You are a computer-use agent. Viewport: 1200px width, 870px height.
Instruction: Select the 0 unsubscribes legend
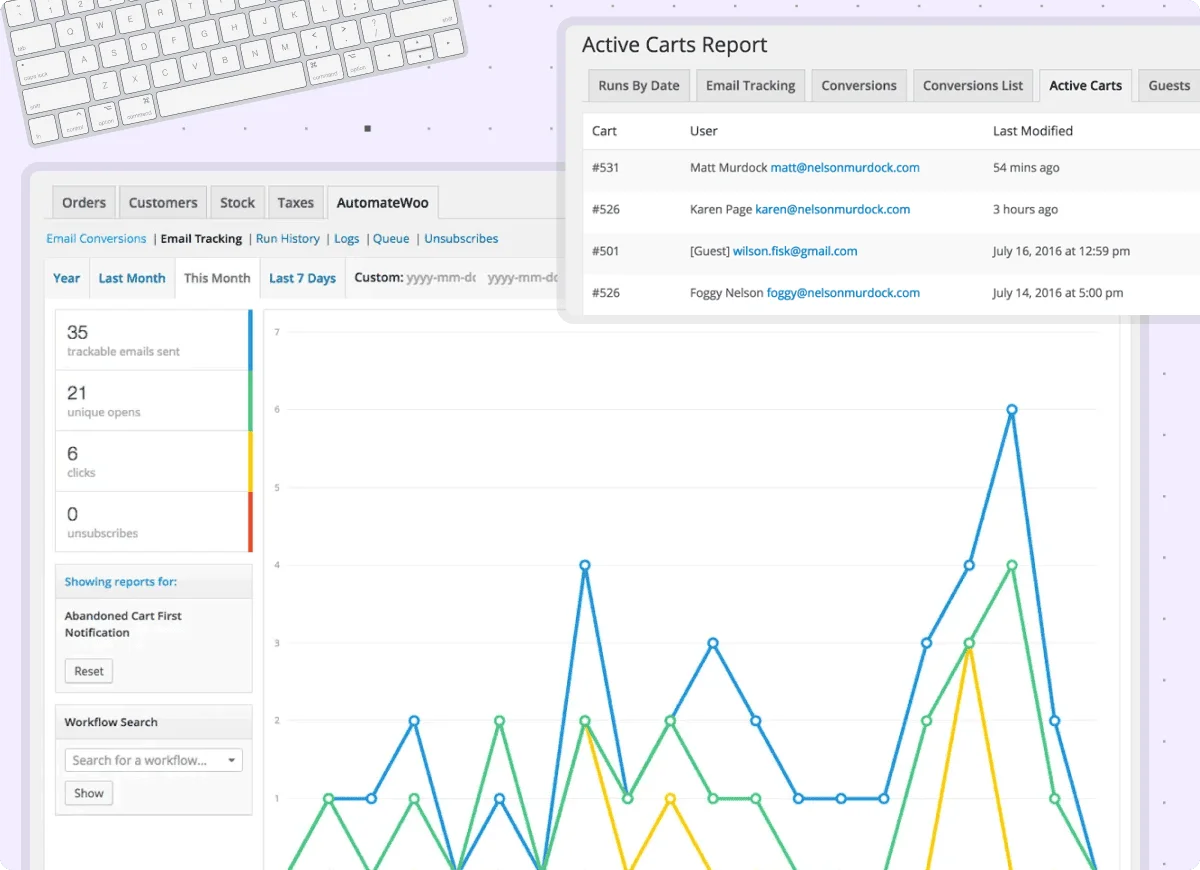[153, 522]
